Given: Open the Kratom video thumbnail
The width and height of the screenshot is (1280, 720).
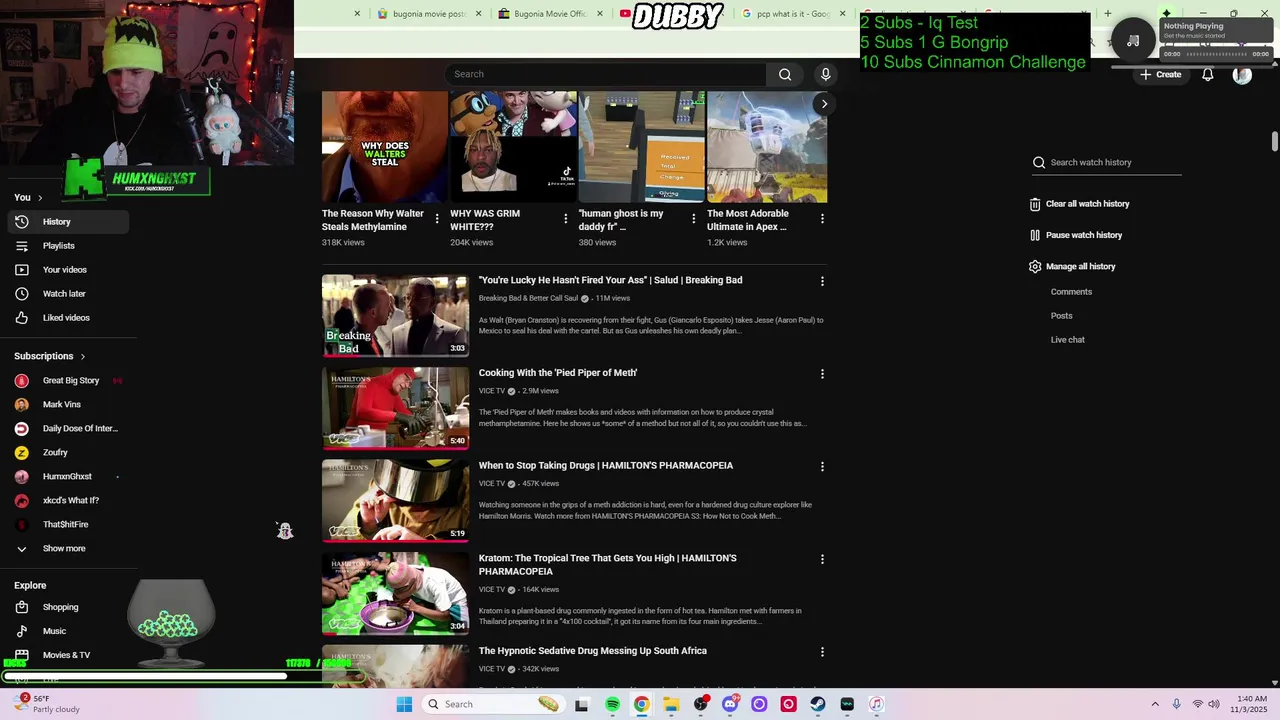Looking at the screenshot, I should coord(395,594).
